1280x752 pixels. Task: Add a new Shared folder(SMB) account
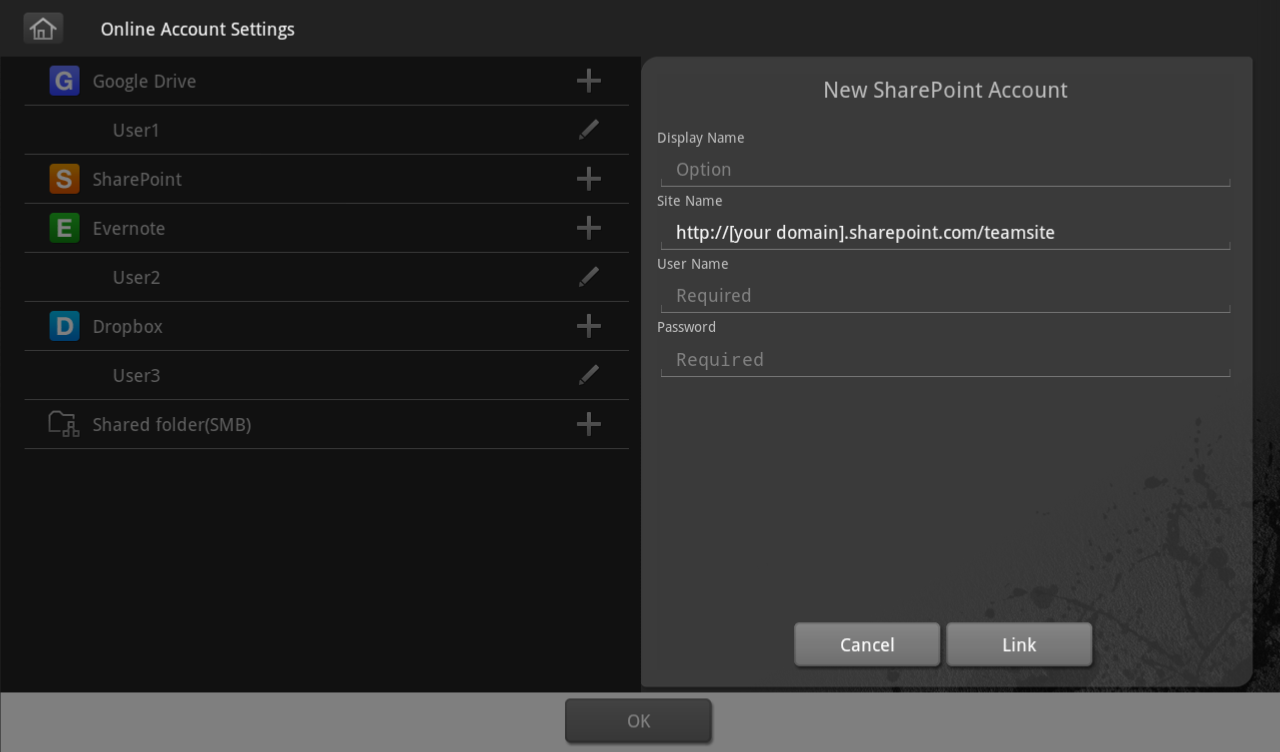(x=589, y=424)
